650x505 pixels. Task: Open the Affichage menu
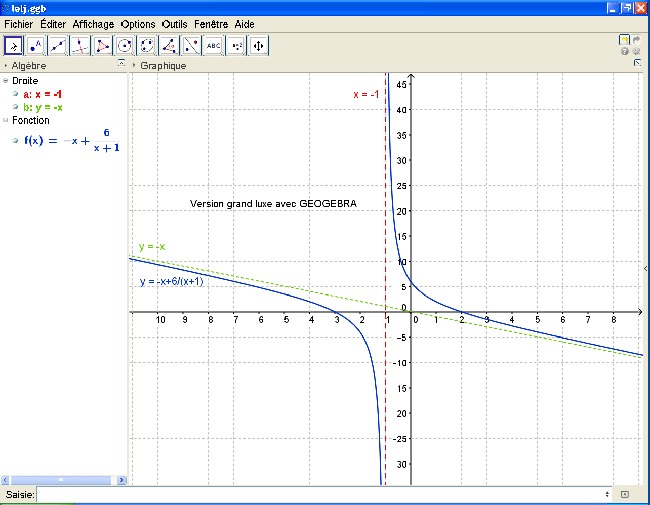tap(93, 24)
